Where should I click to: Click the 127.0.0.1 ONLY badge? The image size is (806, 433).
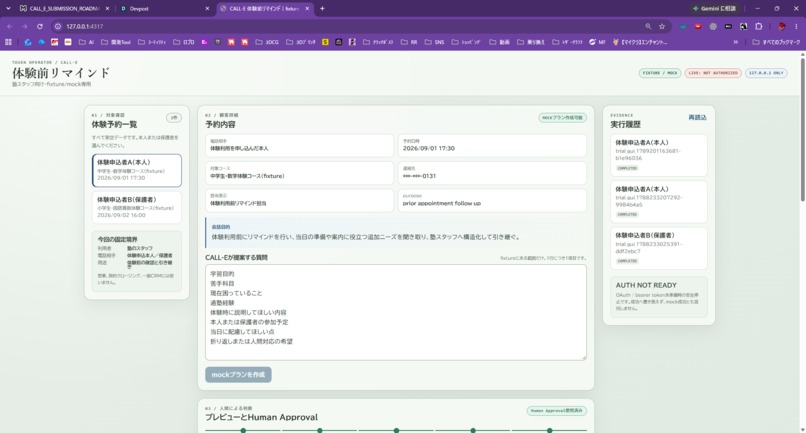(x=766, y=73)
